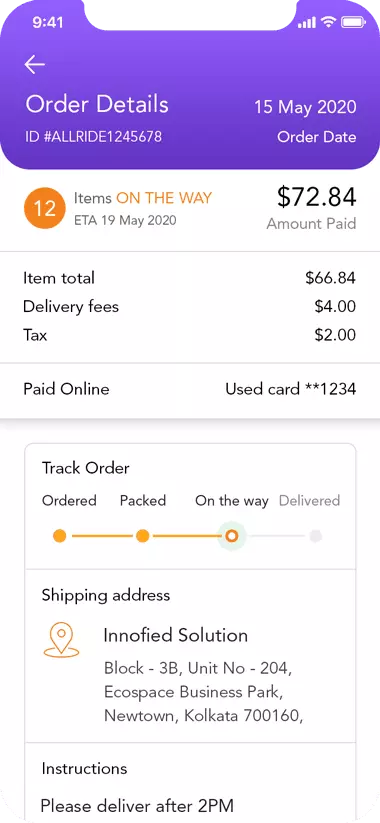
Task: Click the Wi-Fi status icon
Action: click(x=329, y=22)
